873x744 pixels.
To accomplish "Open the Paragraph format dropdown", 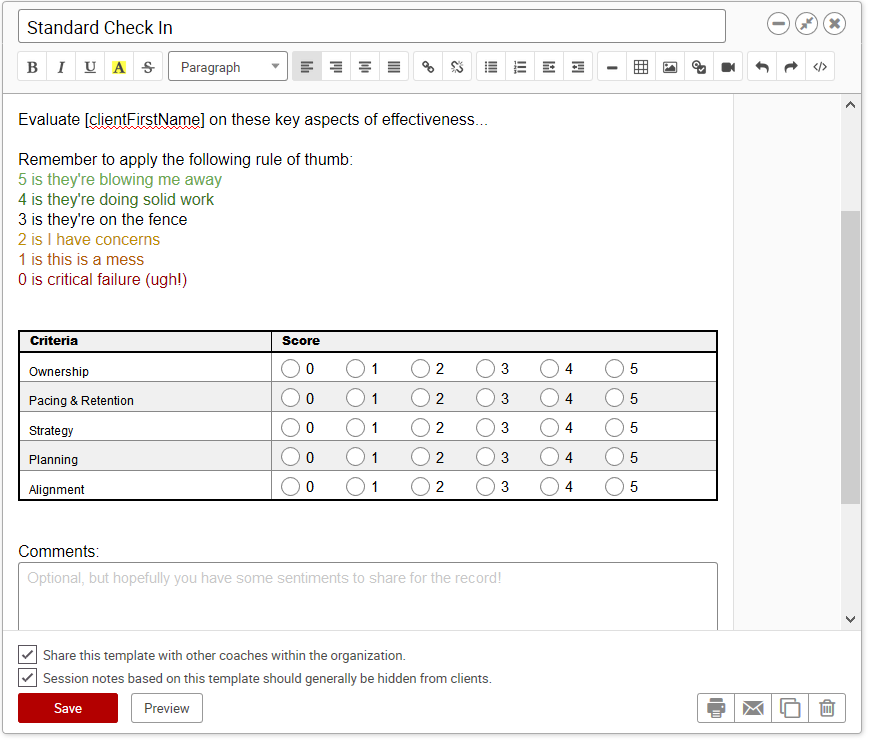I will (x=228, y=67).
